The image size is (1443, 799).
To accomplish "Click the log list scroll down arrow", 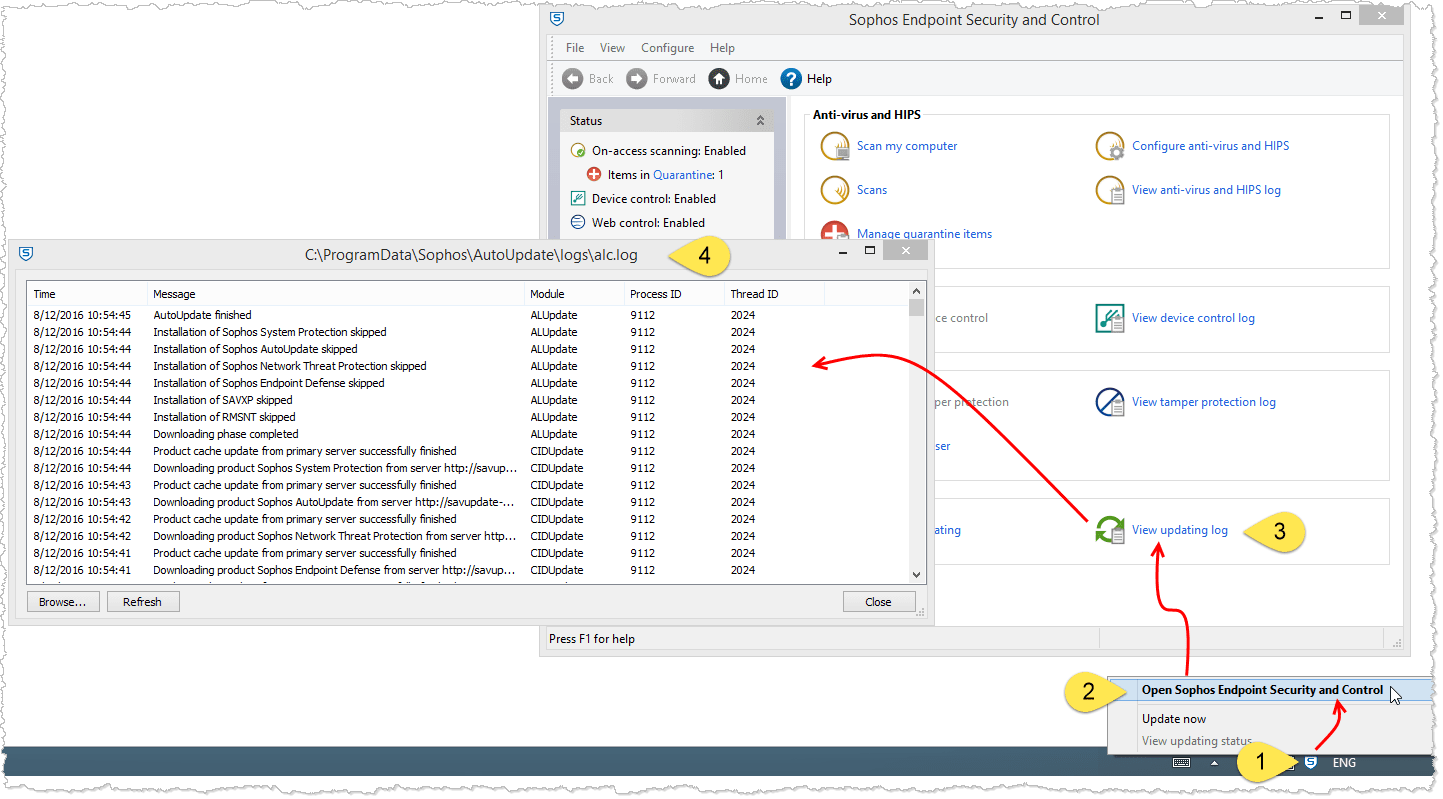I will pos(917,575).
